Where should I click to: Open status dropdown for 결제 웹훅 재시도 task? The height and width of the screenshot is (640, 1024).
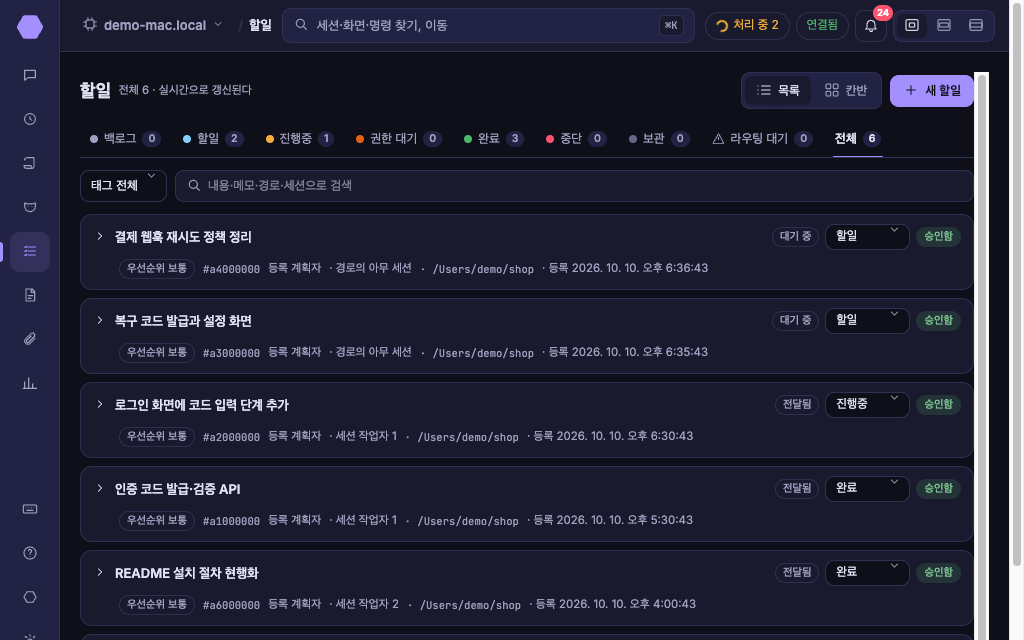[x=867, y=236]
